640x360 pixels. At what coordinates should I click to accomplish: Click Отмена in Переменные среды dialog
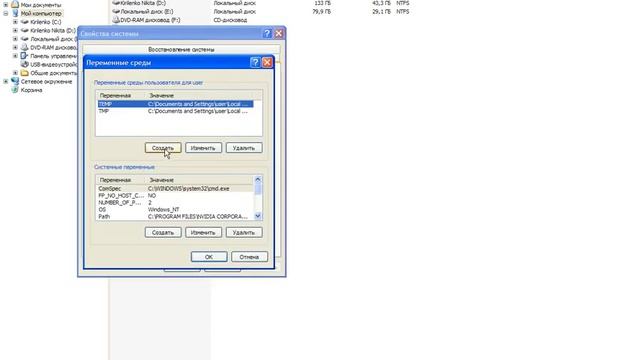tap(249, 257)
